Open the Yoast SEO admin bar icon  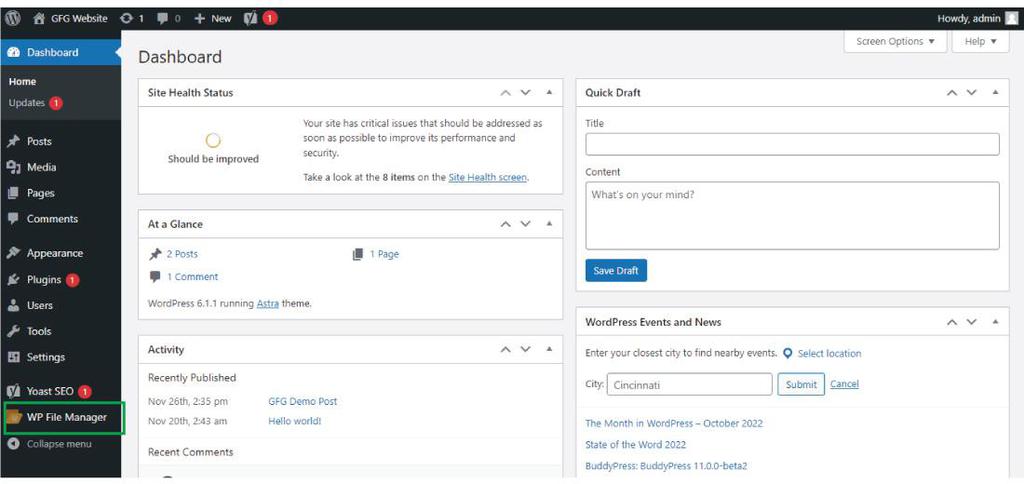point(251,18)
